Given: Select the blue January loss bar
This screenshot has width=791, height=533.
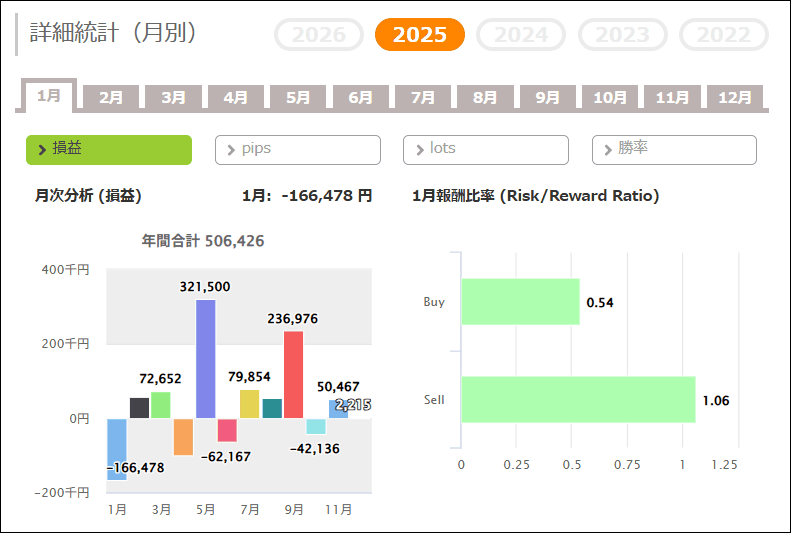Looking at the screenshot, I should tap(117, 449).
